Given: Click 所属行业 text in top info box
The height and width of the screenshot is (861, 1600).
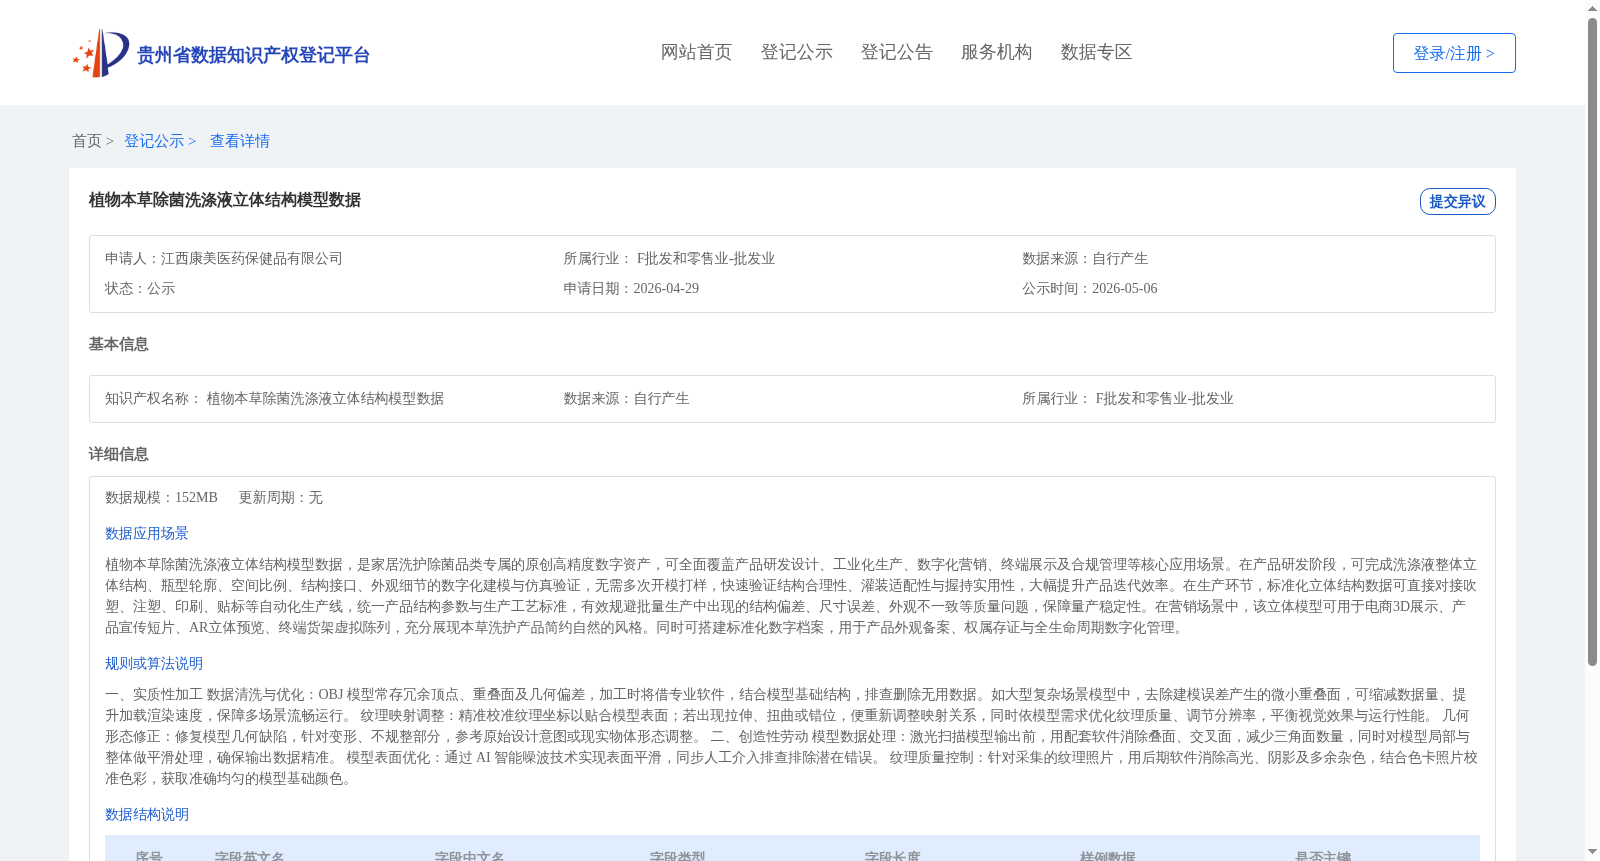Looking at the screenshot, I should tap(669, 258).
